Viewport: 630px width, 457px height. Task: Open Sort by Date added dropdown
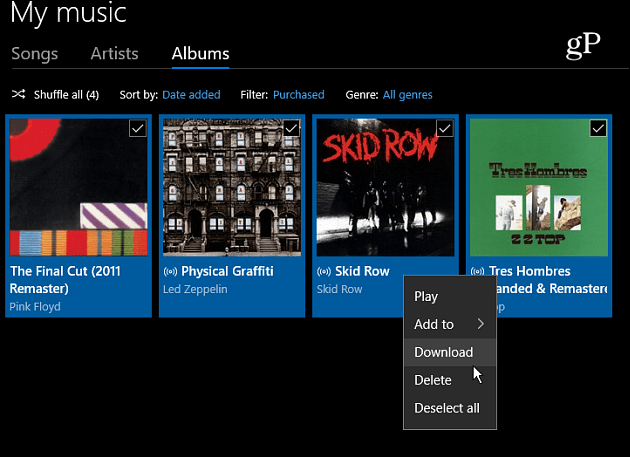pos(191,95)
